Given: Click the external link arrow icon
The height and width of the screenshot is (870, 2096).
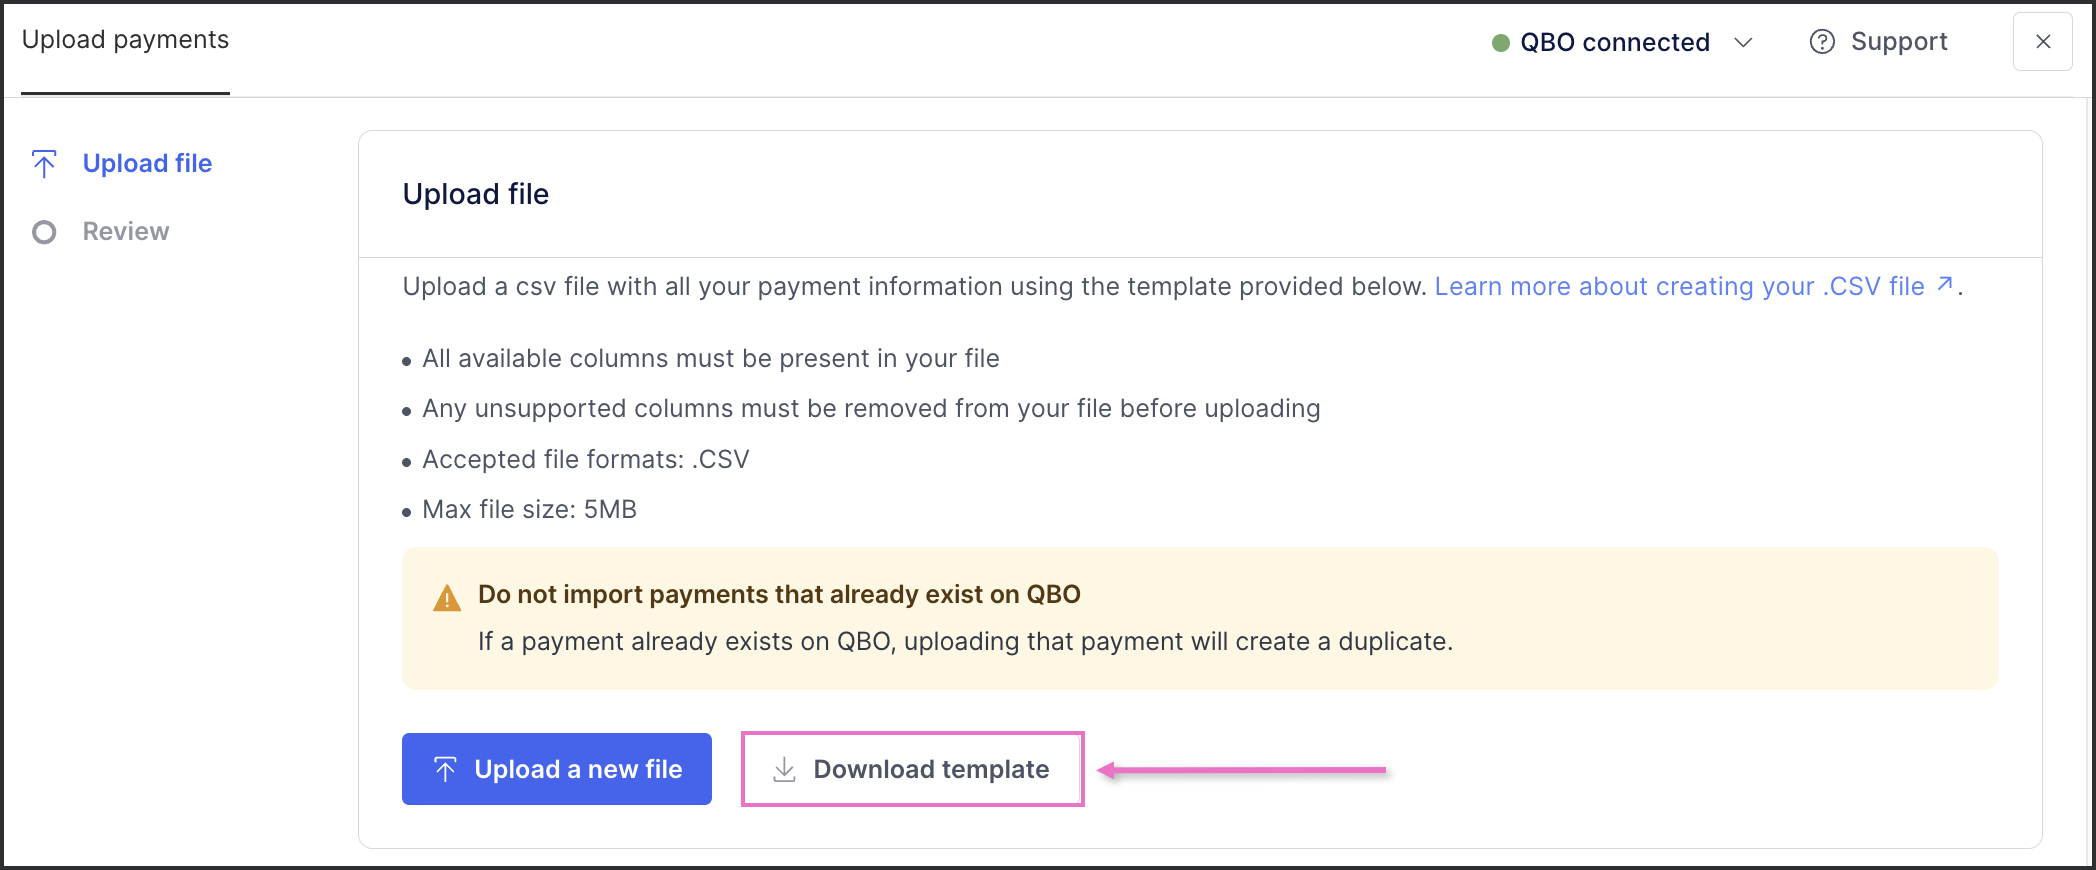Looking at the screenshot, I should pos(1945,285).
